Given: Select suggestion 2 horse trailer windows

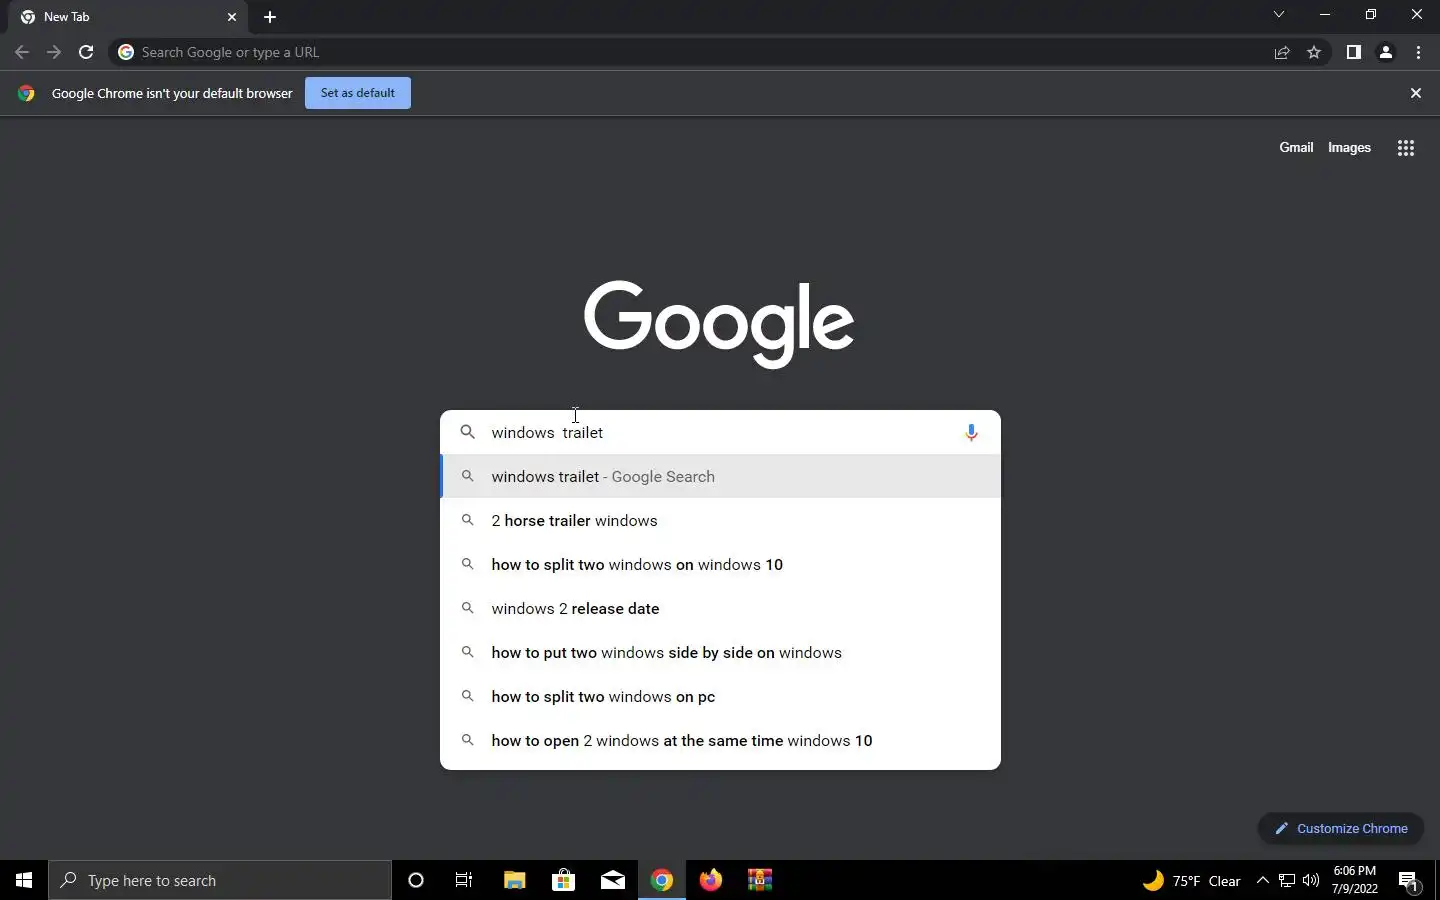Looking at the screenshot, I should [720, 521].
